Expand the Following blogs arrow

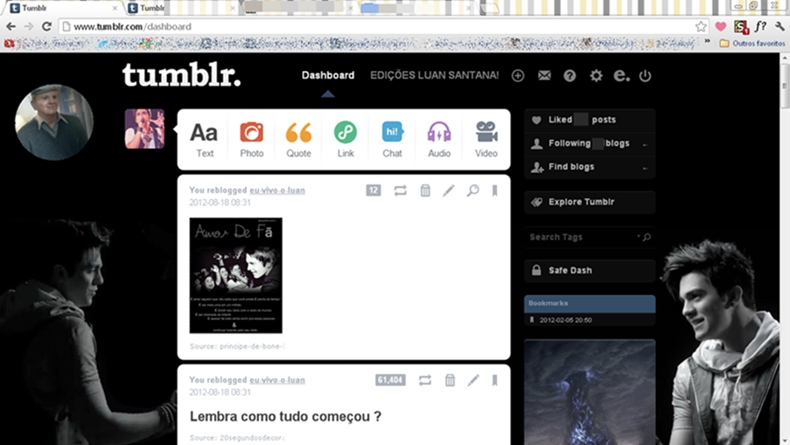(x=645, y=145)
